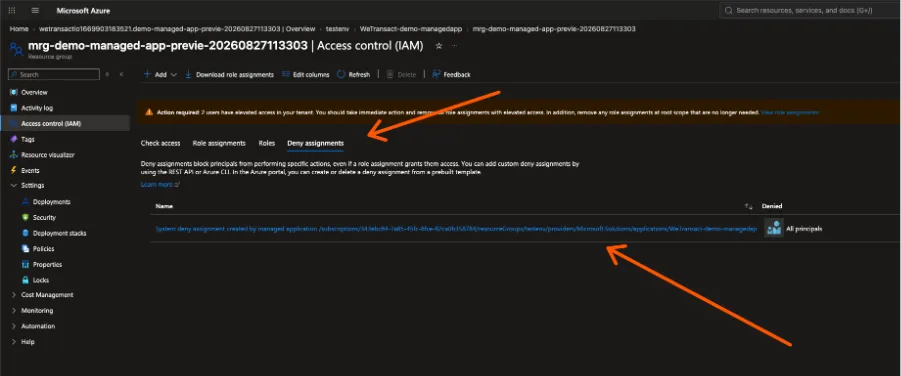
Task: Click the Overview cube icon
Action: 14,93
